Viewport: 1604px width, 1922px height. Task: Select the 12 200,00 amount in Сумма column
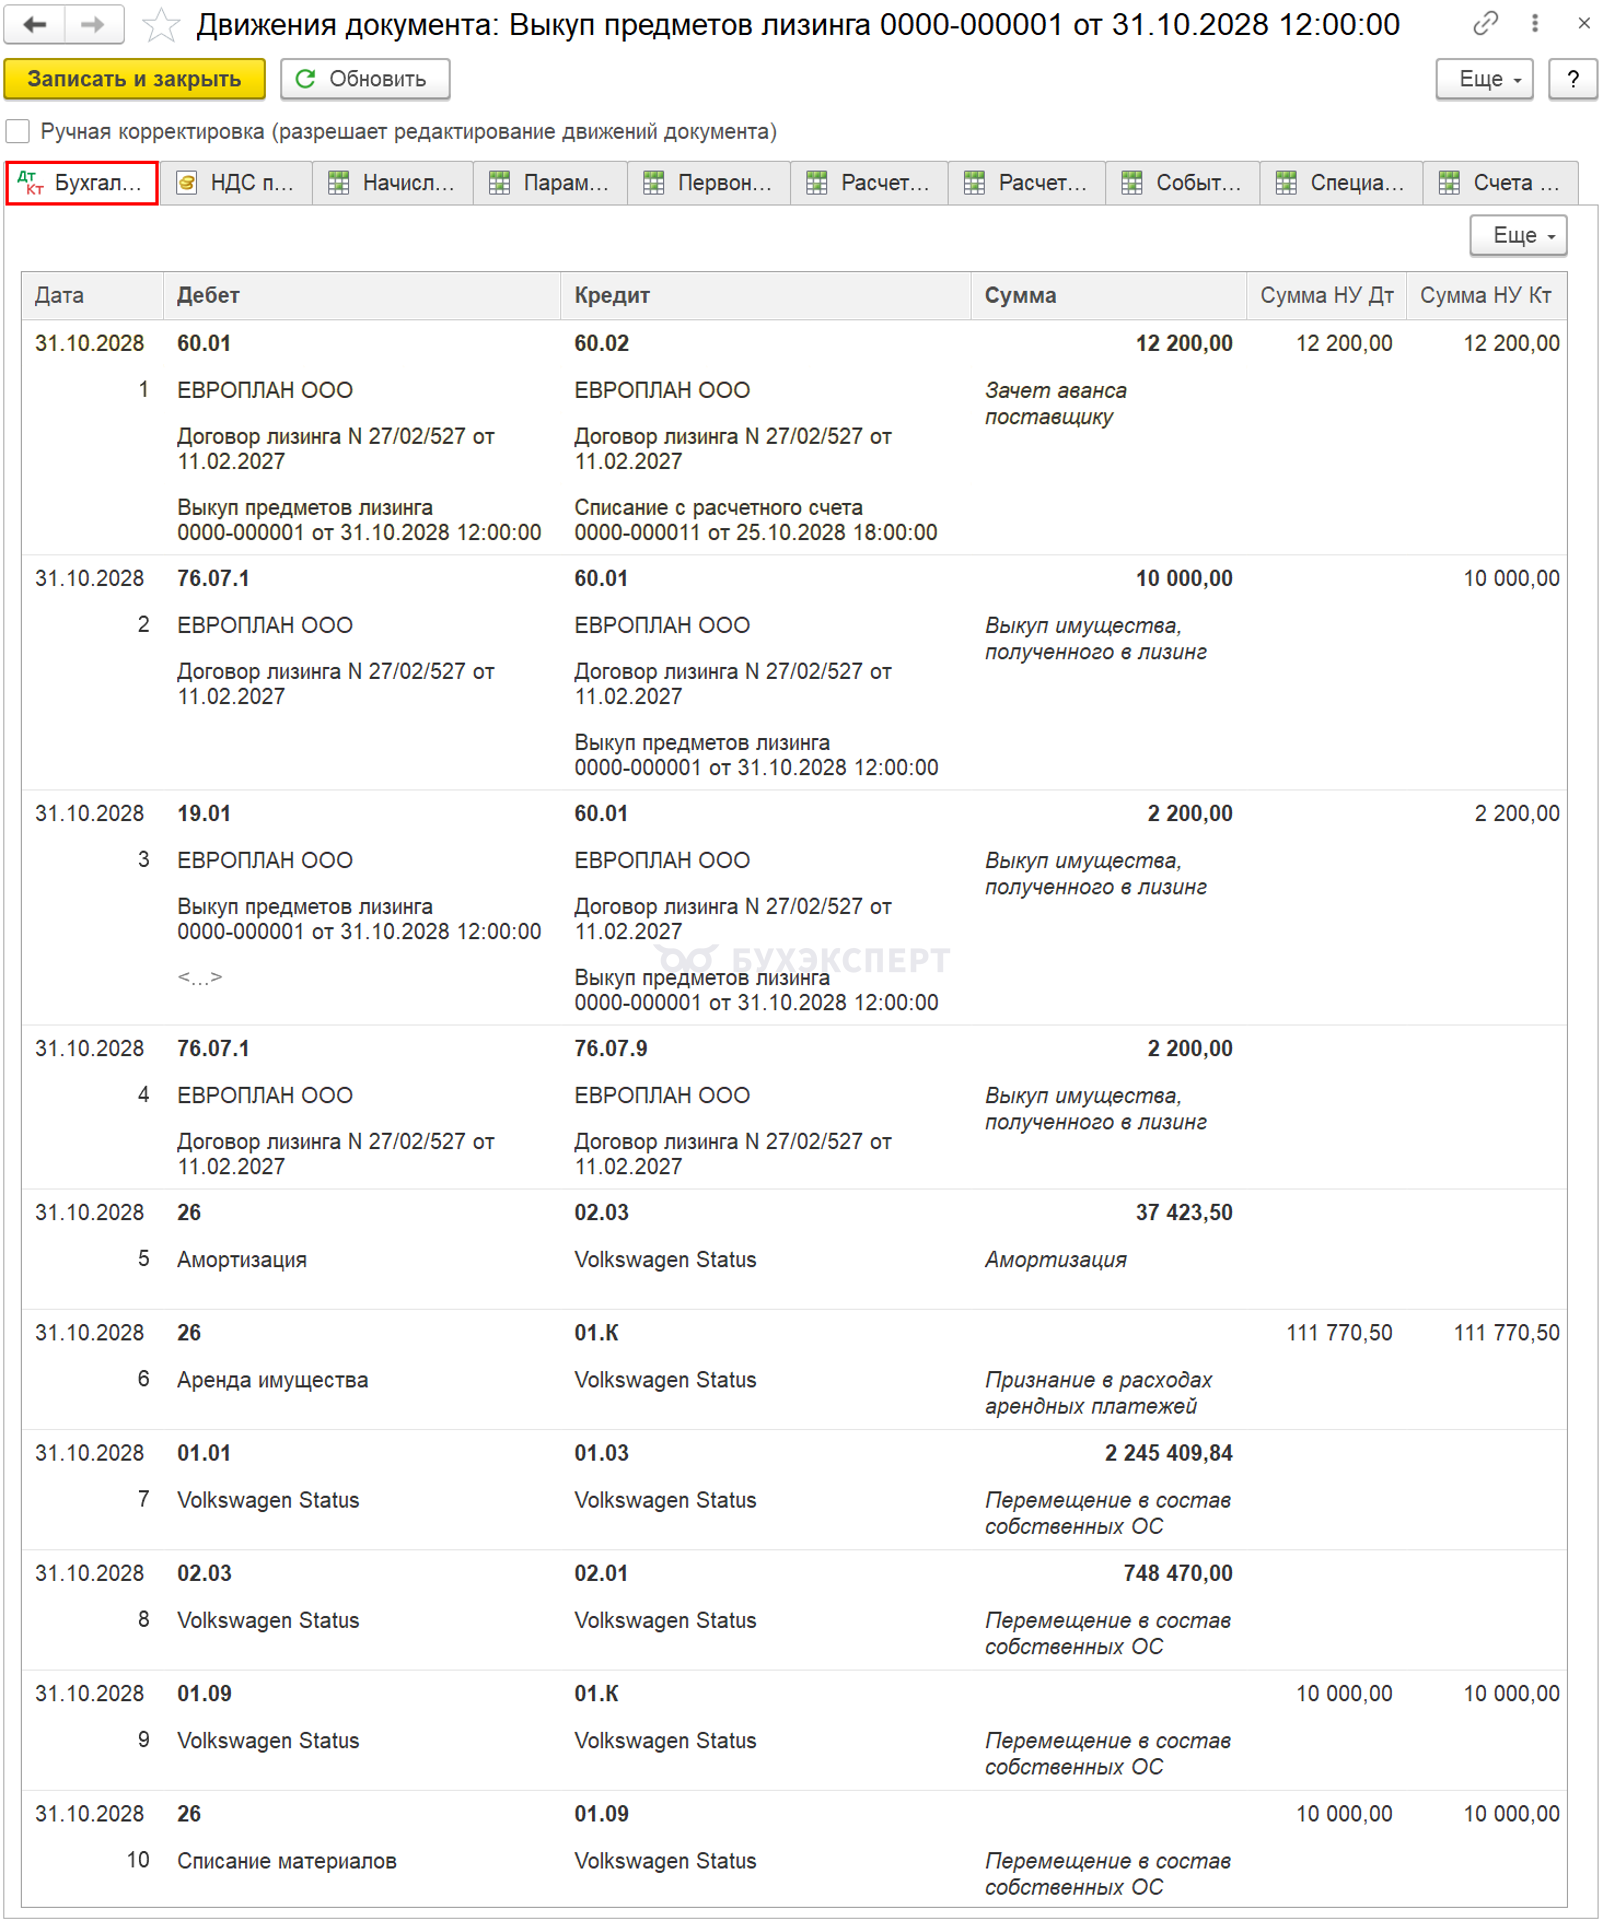tap(1183, 343)
